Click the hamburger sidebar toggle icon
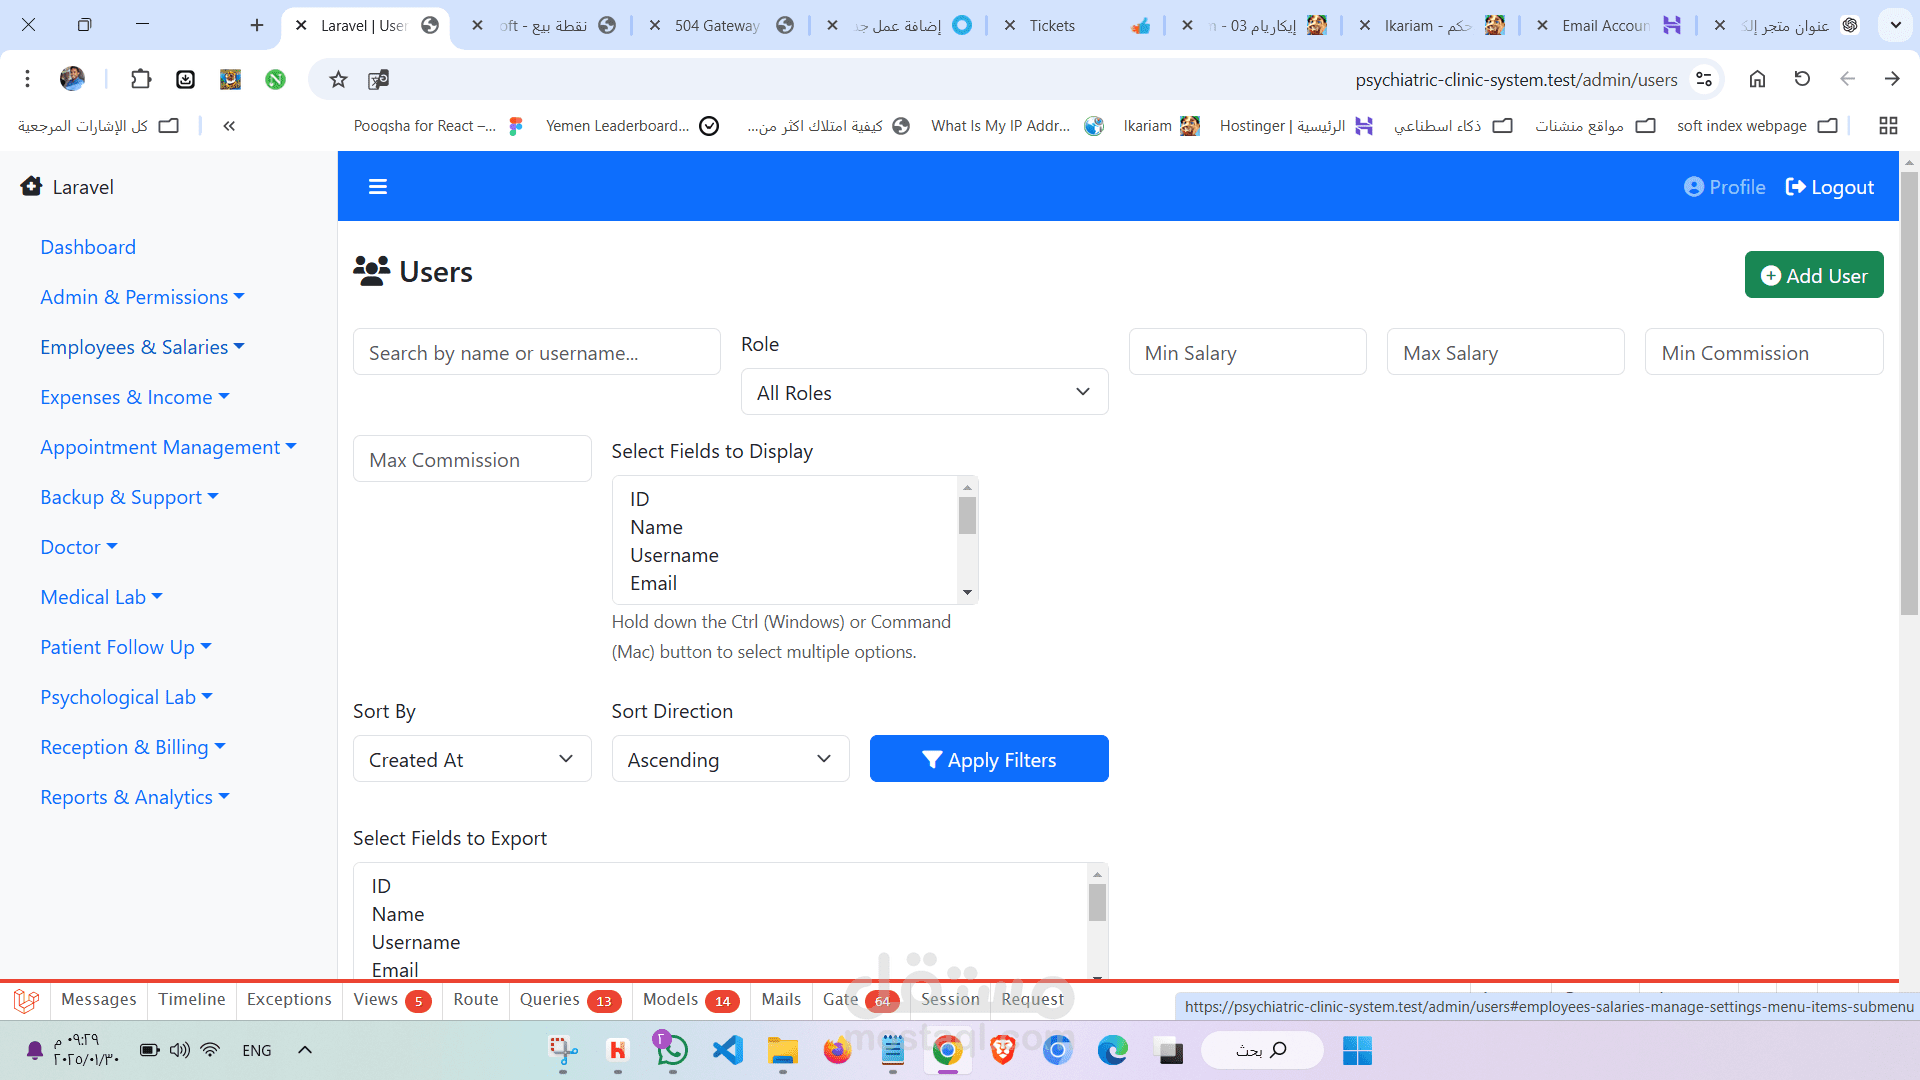This screenshot has width=1920, height=1080. pos(377,187)
